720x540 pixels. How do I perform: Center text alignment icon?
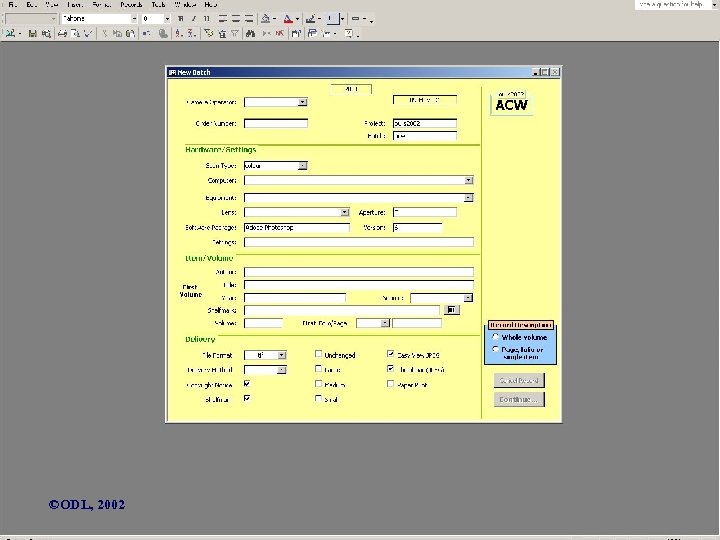236,19
